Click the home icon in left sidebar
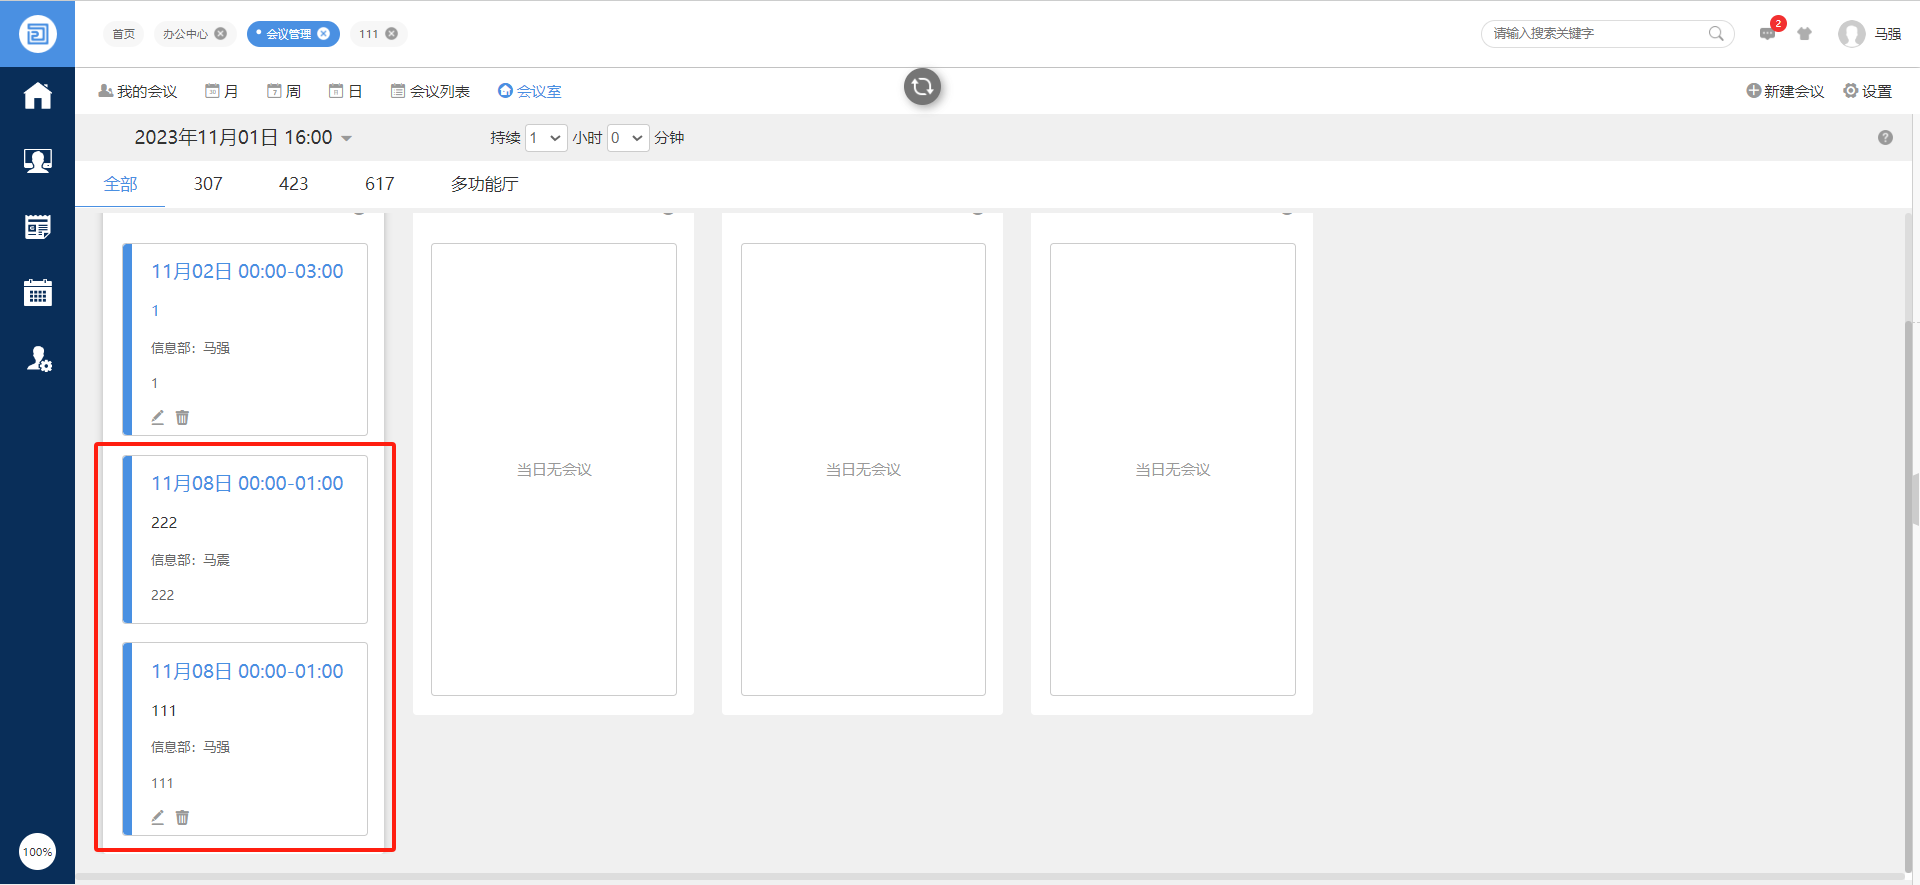 38,96
